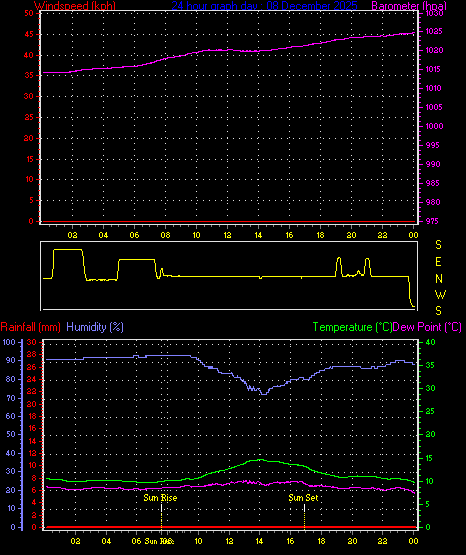The height and width of the screenshot is (555, 466).
Task: Click the "Dew Point (°C)" legend label
Action: coord(427,327)
